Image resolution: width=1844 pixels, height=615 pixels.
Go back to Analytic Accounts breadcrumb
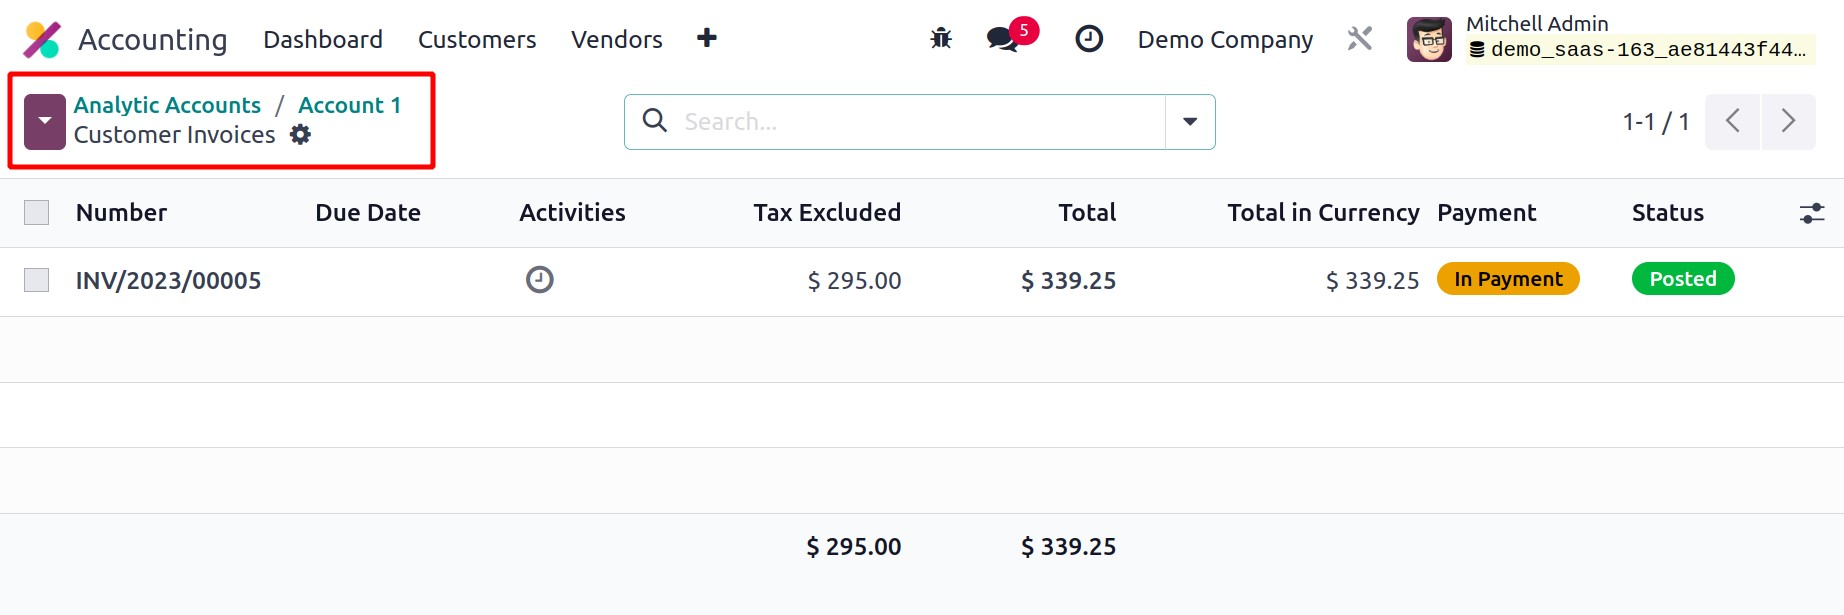click(x=167, y=105)
